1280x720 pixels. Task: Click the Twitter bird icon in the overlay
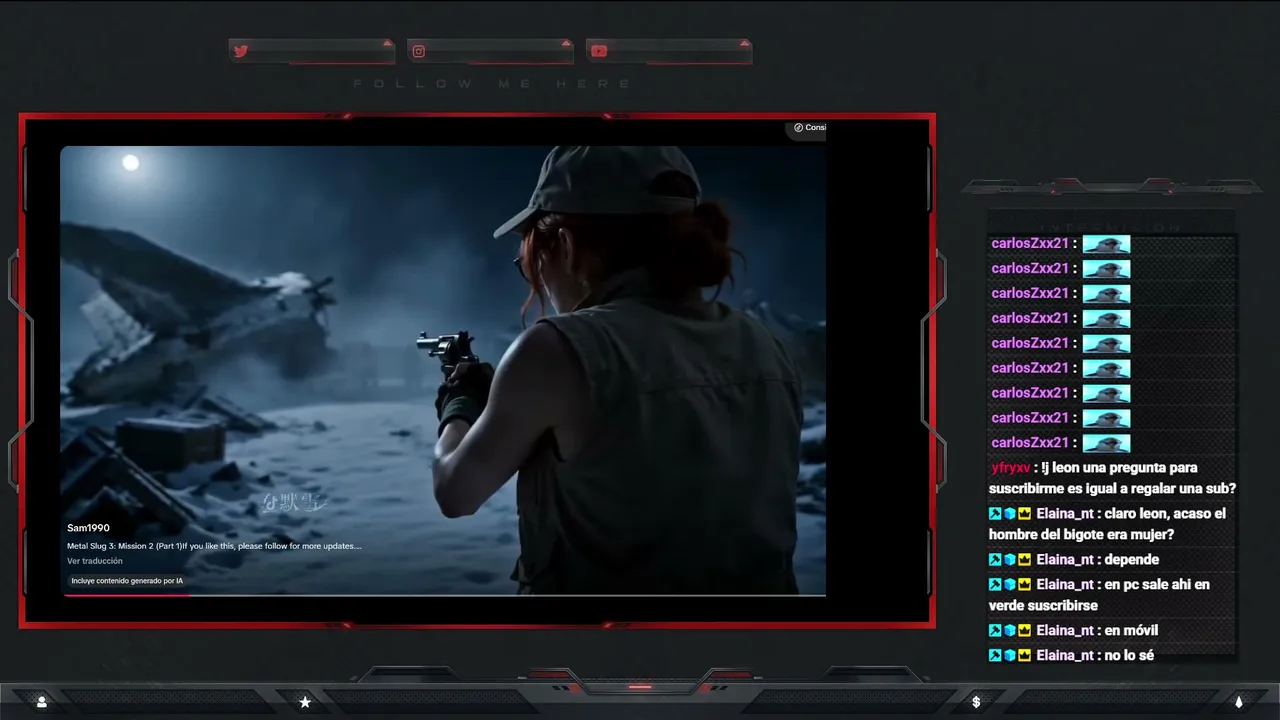pos(240,51)
